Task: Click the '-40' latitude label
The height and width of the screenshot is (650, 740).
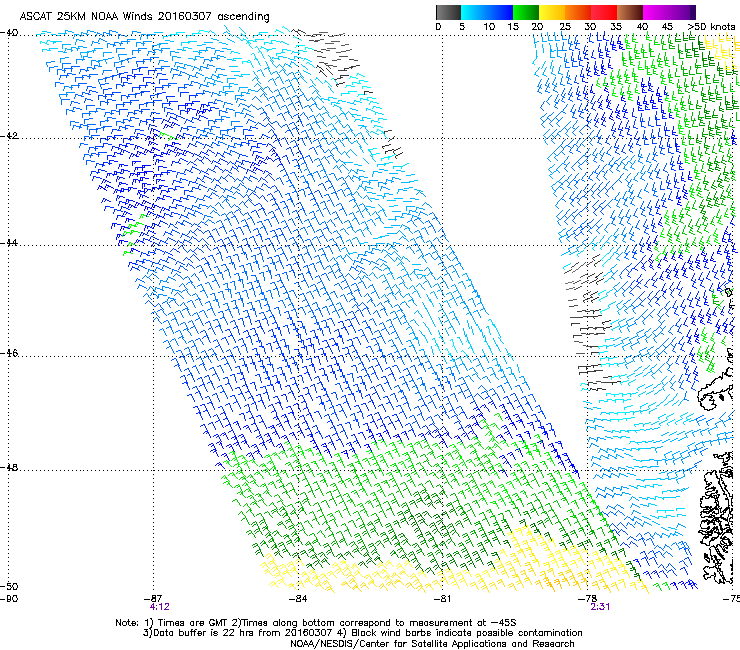Action: (9, 33)
